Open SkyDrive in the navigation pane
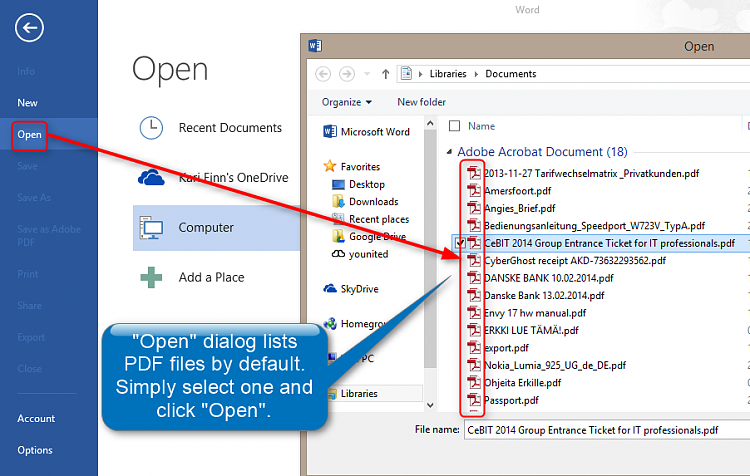Image resolution: width=750 pixels, height=476 pixels. coord(351,289)
